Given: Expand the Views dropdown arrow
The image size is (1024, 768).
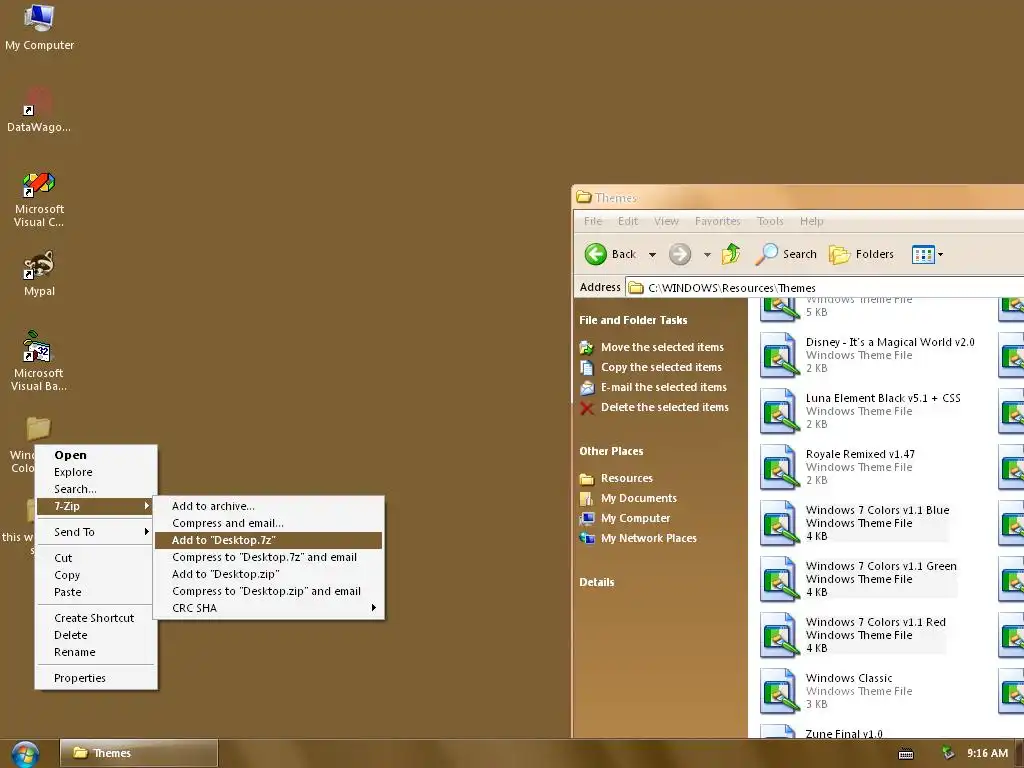Looking at the screenshot, I should point(940,255).
